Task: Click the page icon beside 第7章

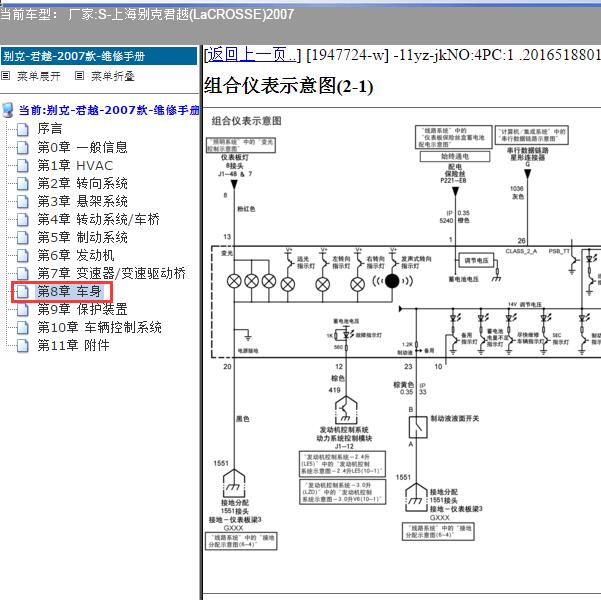Action: tap(23, 274)
